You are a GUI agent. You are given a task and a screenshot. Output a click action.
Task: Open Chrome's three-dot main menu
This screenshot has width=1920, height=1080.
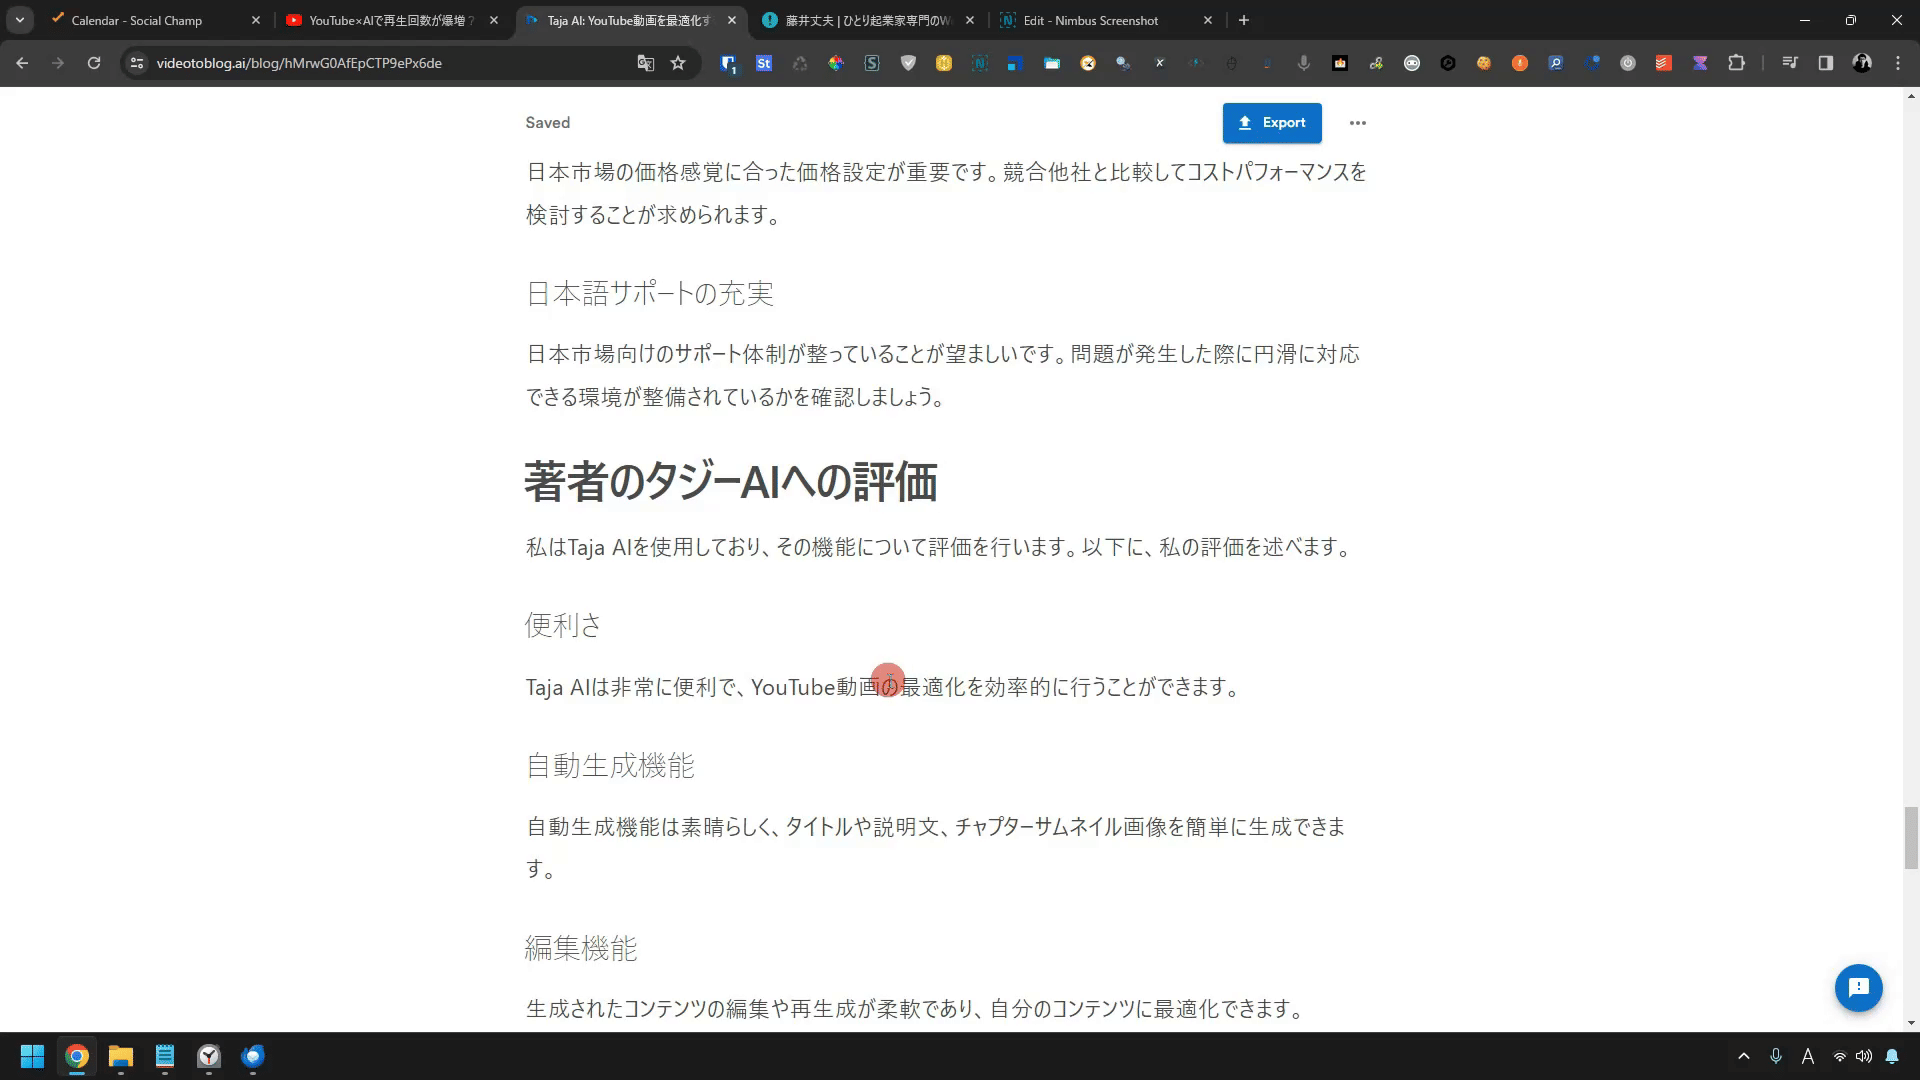[1898, 63]
